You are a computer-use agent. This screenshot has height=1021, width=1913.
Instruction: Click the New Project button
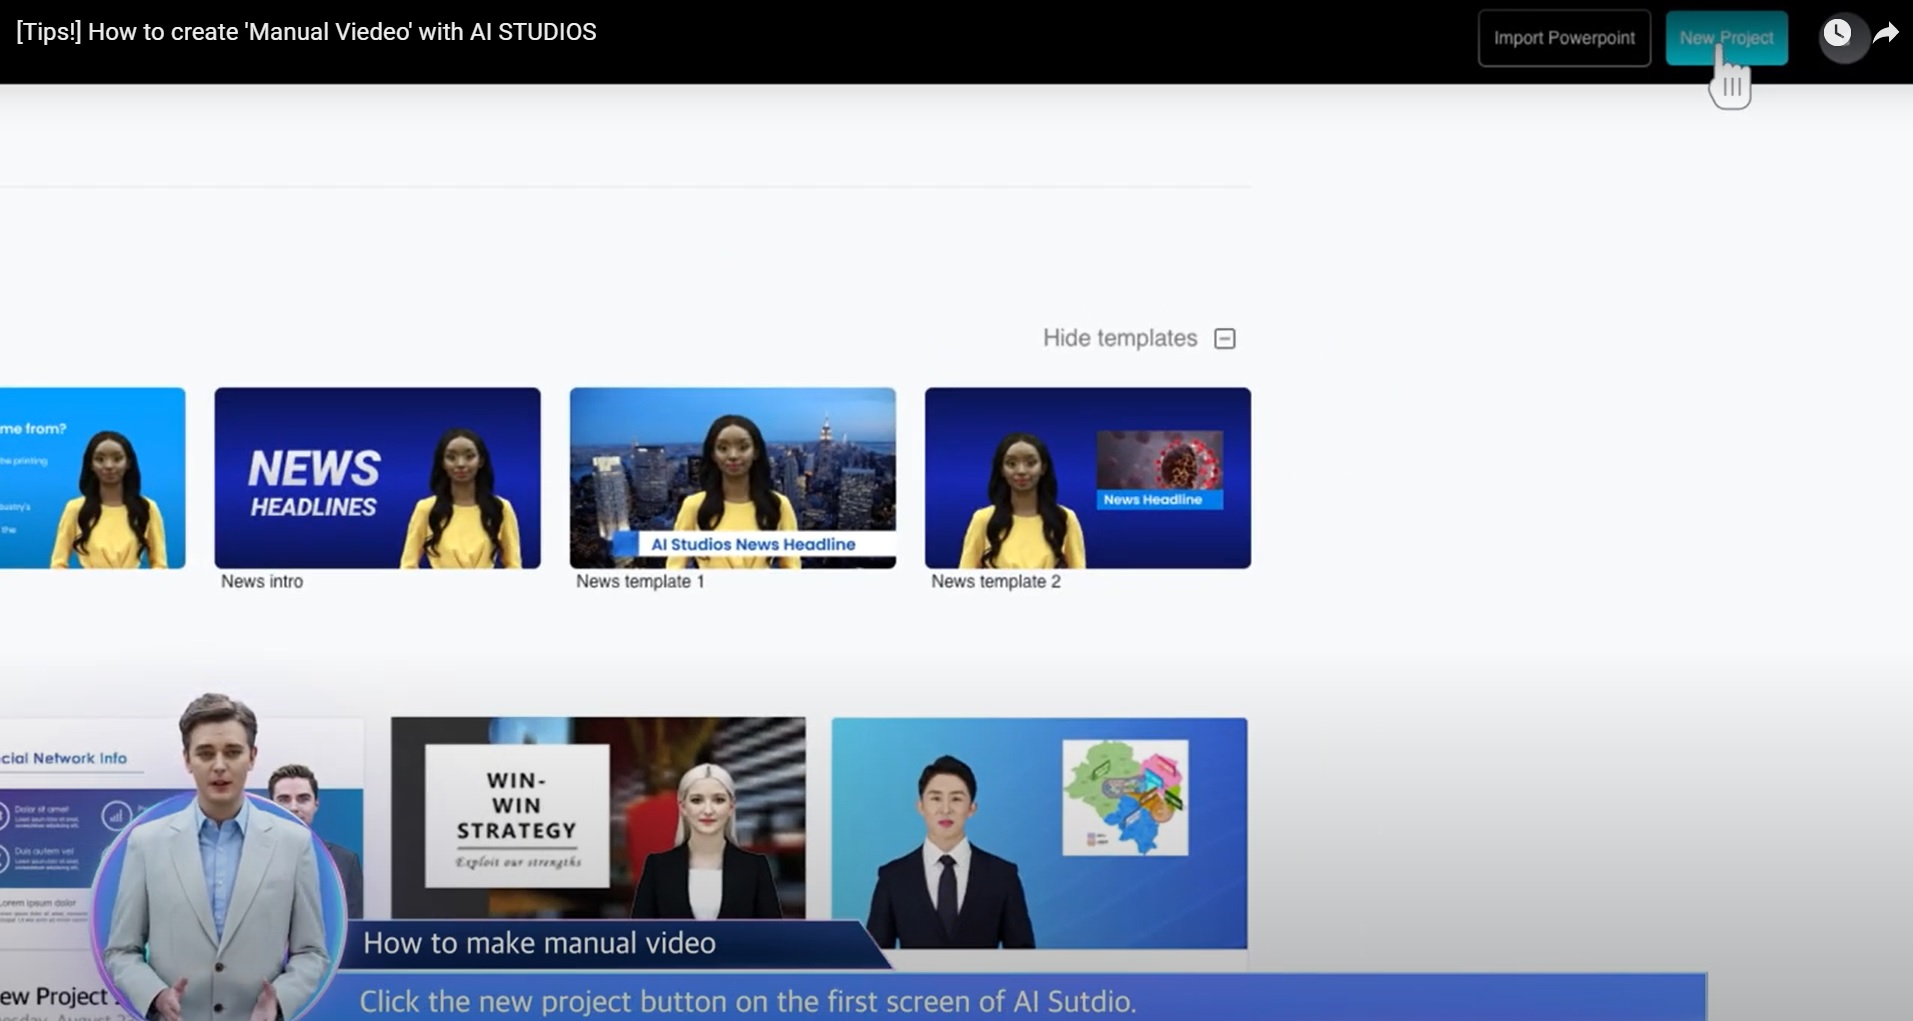1726,38
